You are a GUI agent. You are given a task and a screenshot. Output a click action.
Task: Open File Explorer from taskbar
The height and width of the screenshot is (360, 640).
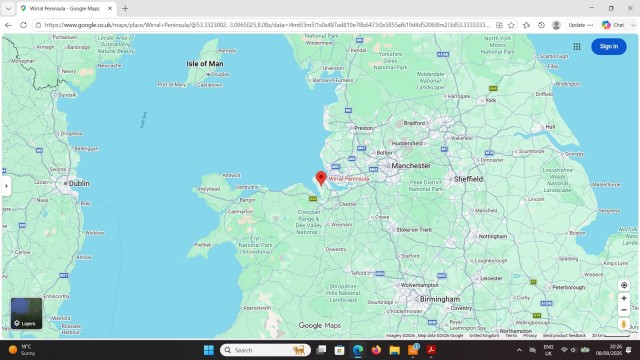pyautogui.click(x=394, y=350)
